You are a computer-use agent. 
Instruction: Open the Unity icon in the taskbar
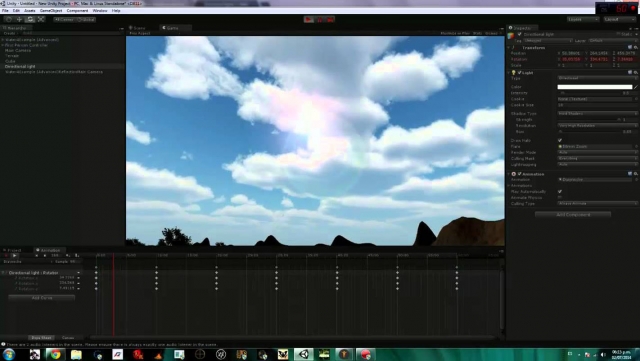click(303, 354)
